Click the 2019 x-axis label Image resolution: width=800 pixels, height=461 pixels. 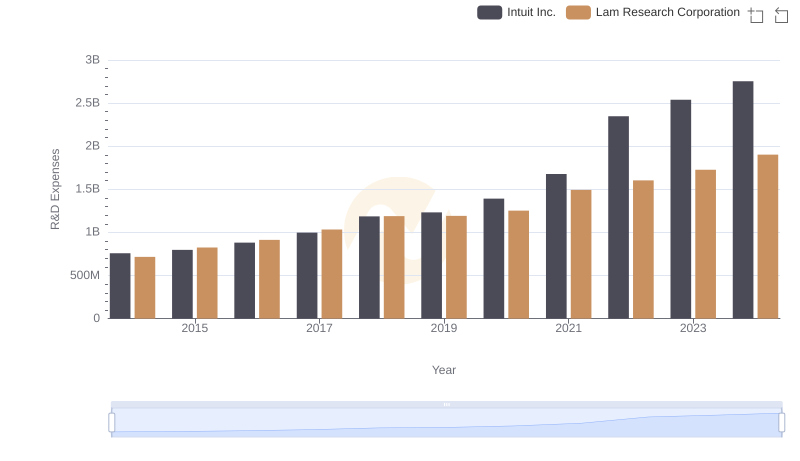click(x=444, y=328)
